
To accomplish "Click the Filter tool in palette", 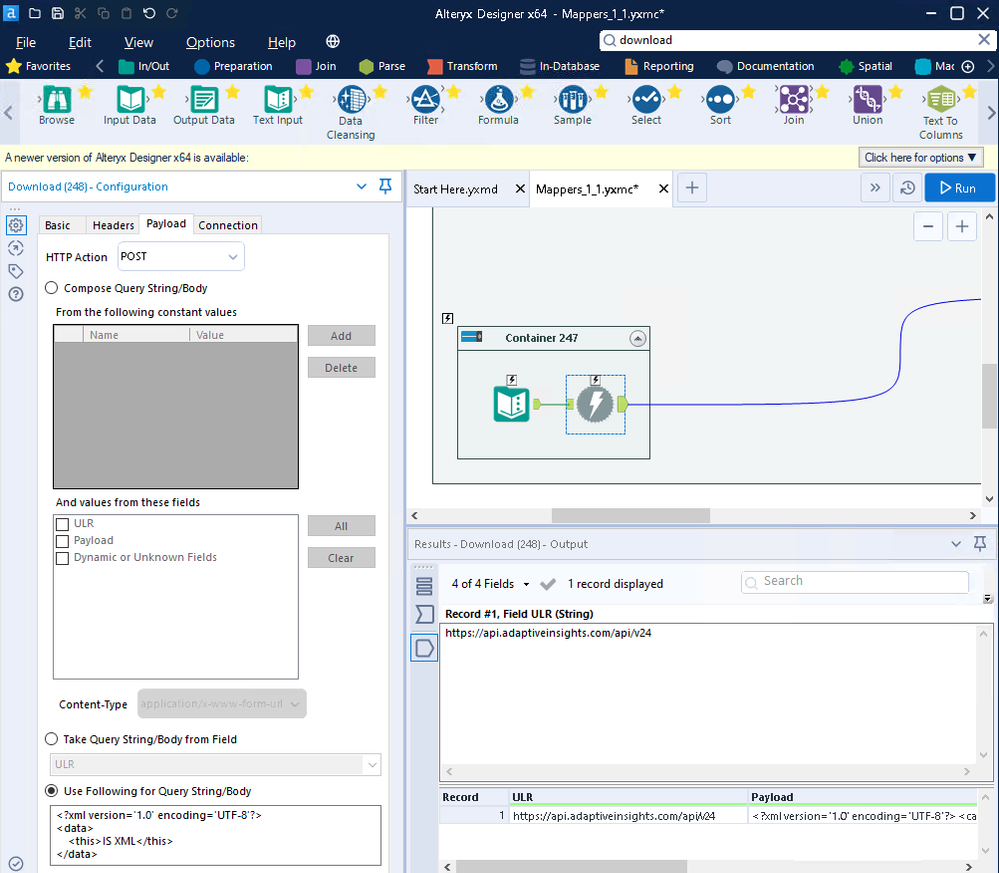I will pos(425,100).
